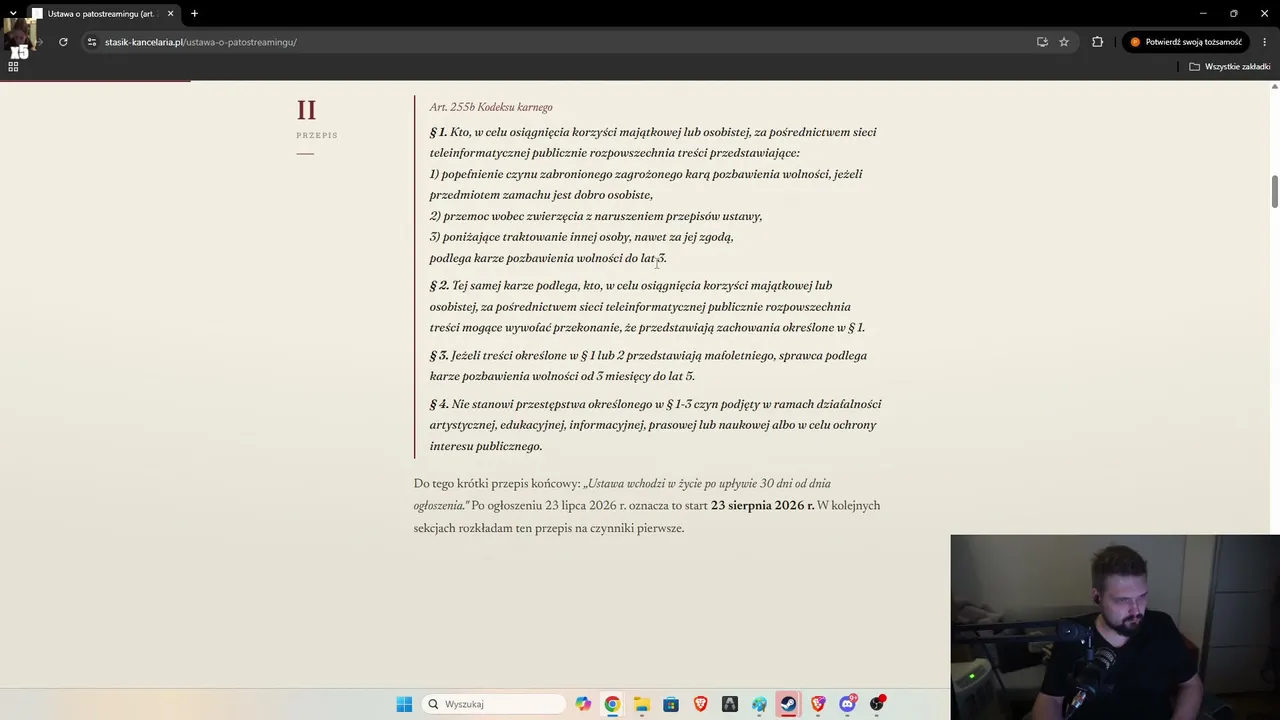Viewport: 1280px width, 720px height.
Task: Click the Art. 255b Kodeksu karnego heading
Action: pyautogui.click(x=491, y=107)
